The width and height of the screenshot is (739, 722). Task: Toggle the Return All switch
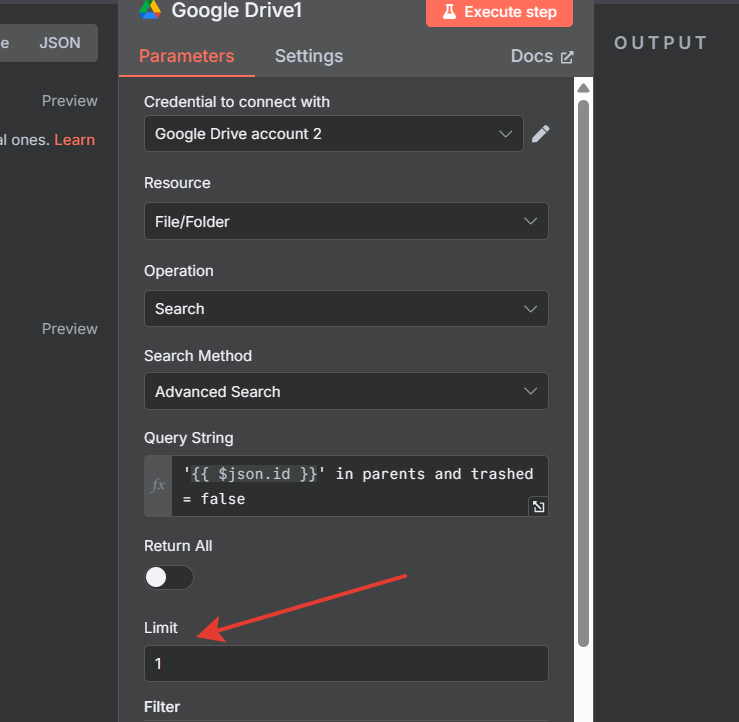169,577
